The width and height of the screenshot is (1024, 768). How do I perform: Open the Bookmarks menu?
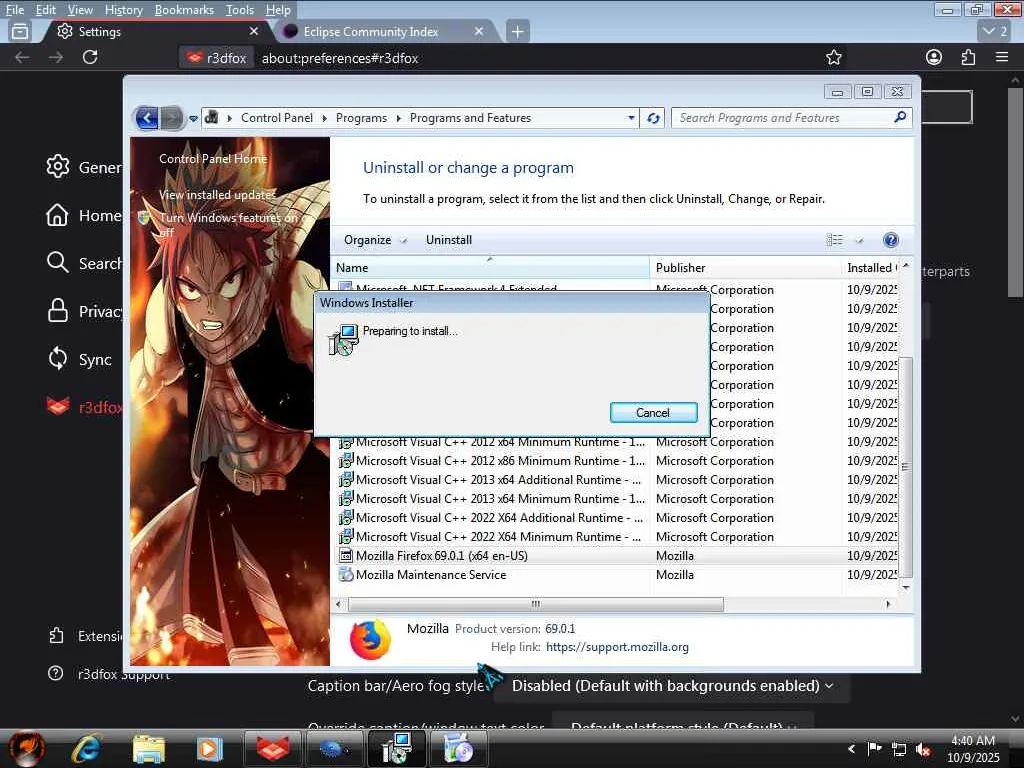point(184,10)
